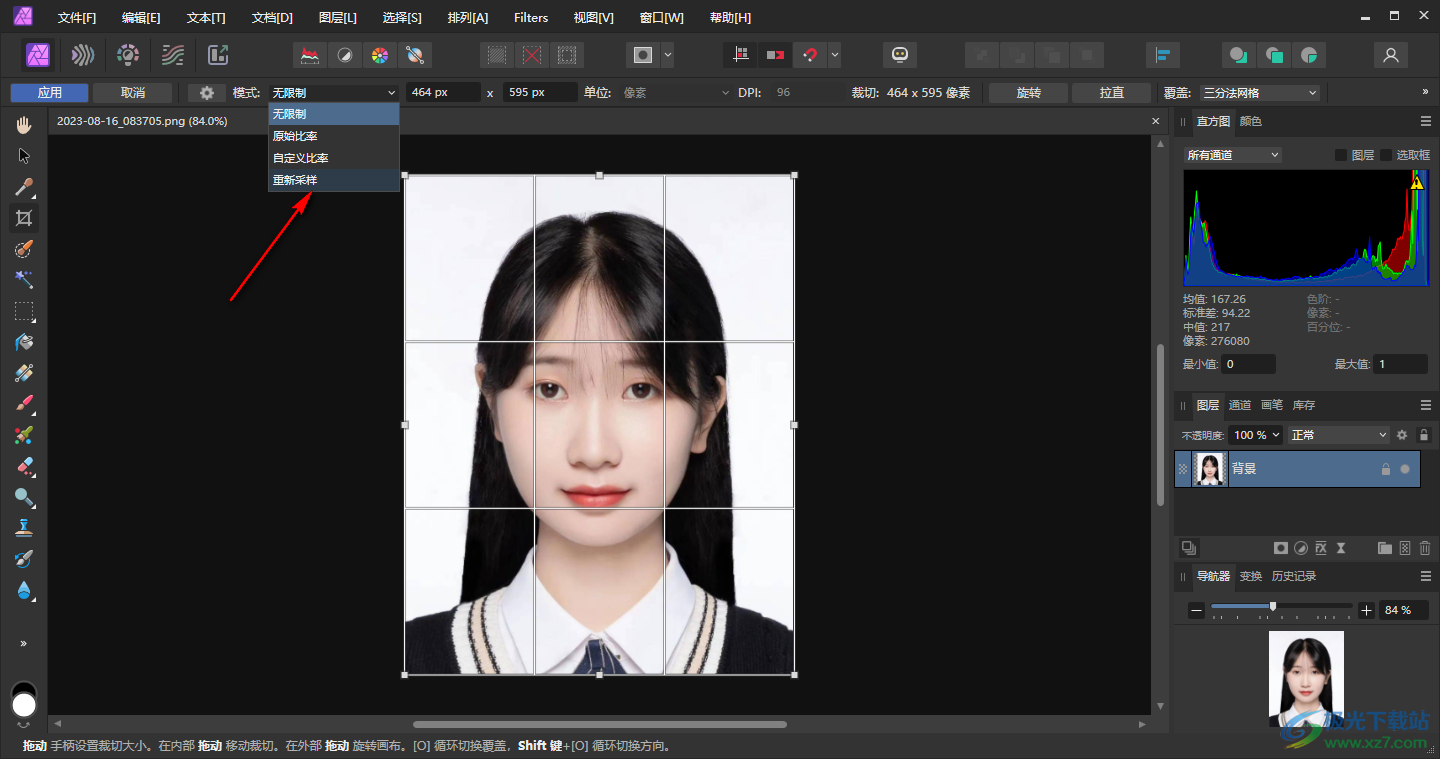Select the Crop tool
The image size is (1440, 759).
click(x=24, y=218)
